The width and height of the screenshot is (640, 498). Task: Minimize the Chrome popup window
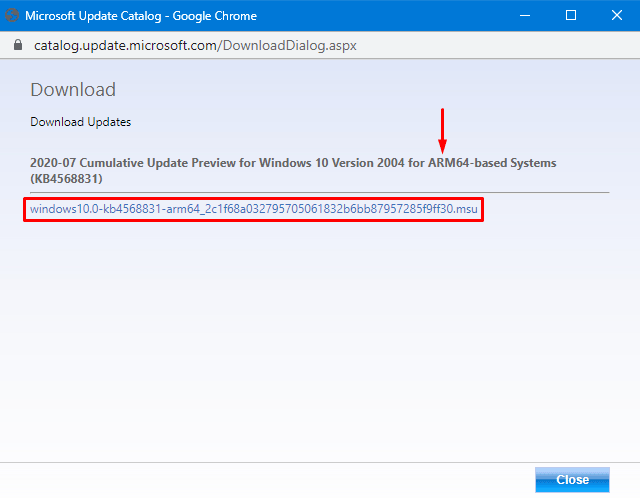point(524,16)
